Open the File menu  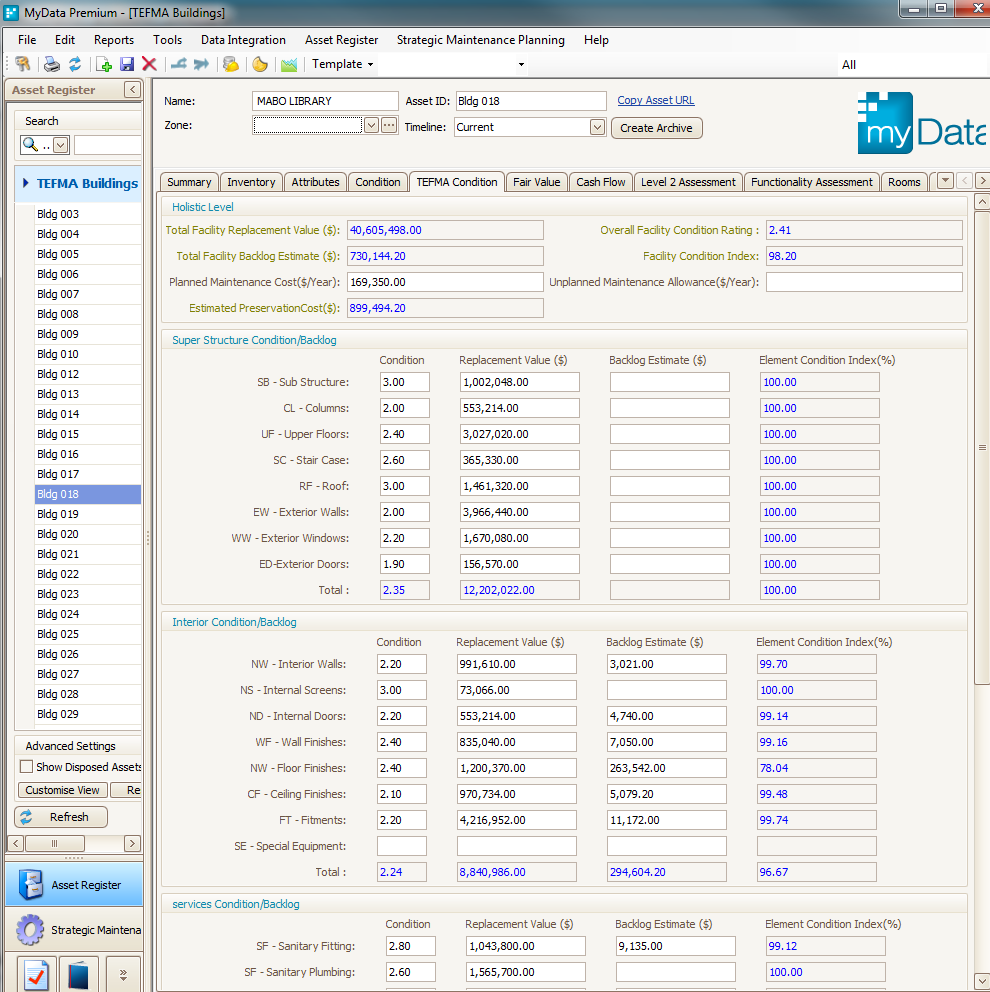(27, 40)
